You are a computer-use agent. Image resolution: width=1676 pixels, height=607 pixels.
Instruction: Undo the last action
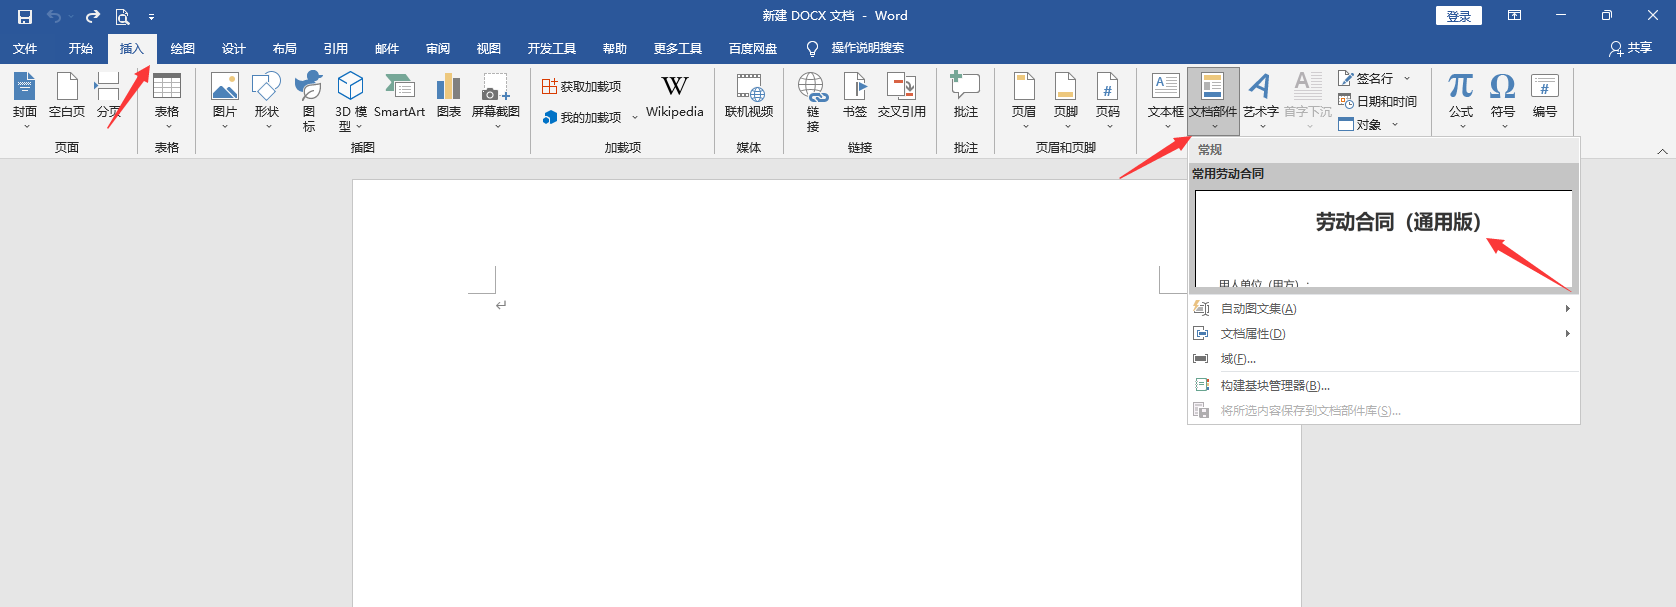pos(54,16)
